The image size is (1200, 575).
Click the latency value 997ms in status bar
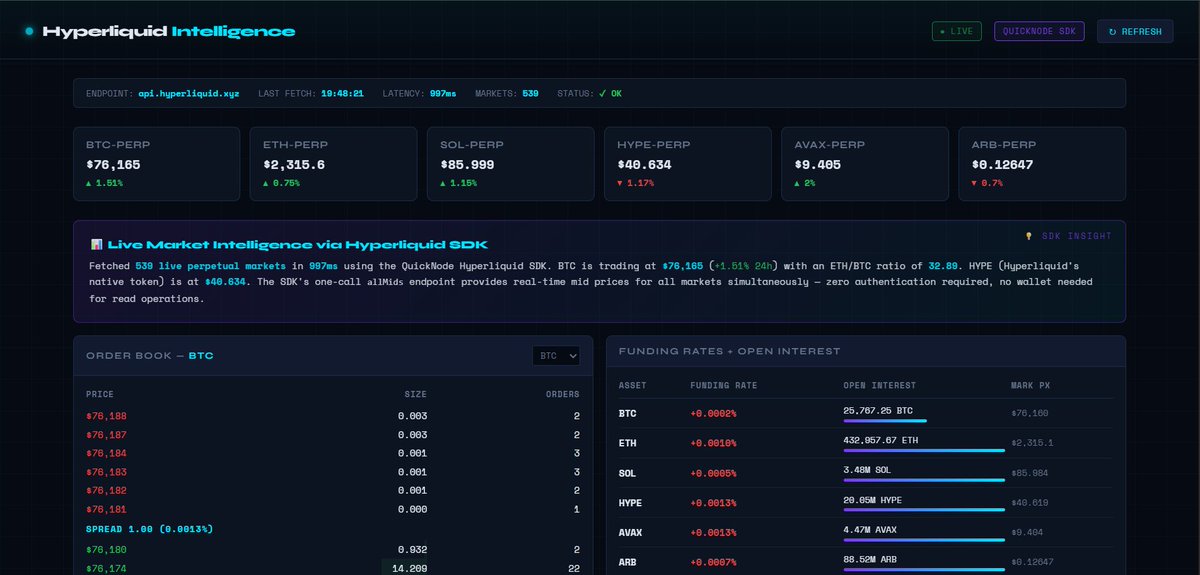pyautogui.click(x=443, y=93)
